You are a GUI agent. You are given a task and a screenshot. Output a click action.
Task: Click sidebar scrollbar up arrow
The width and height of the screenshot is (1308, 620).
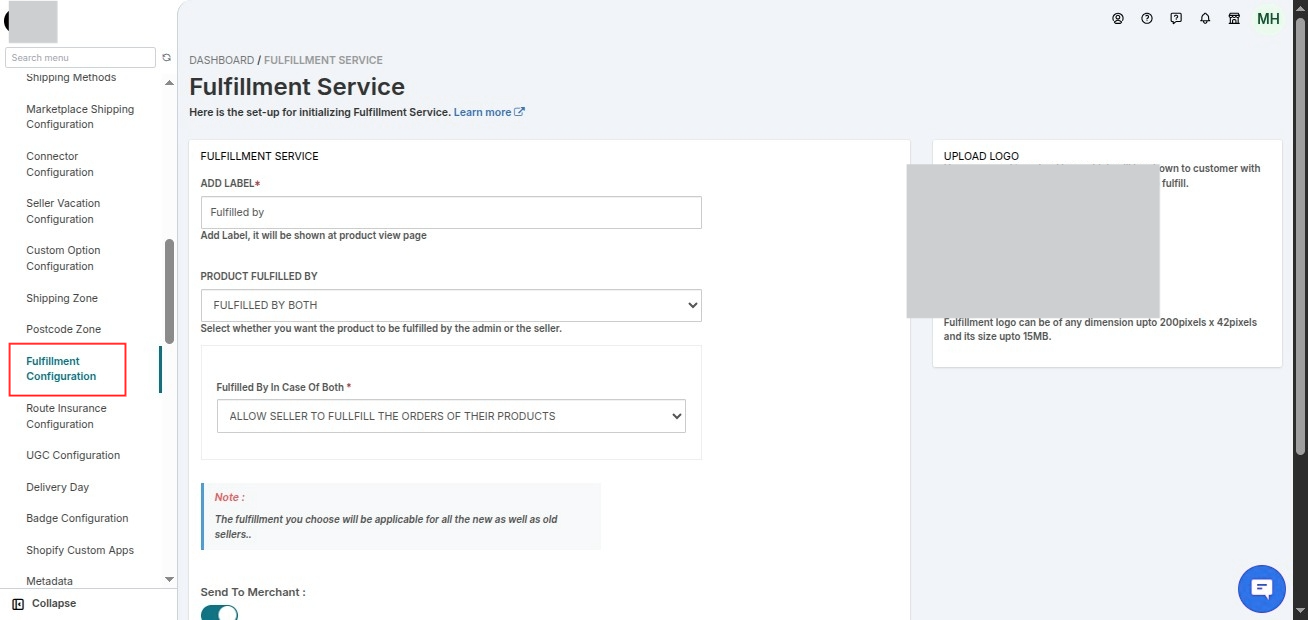[169, 83]
